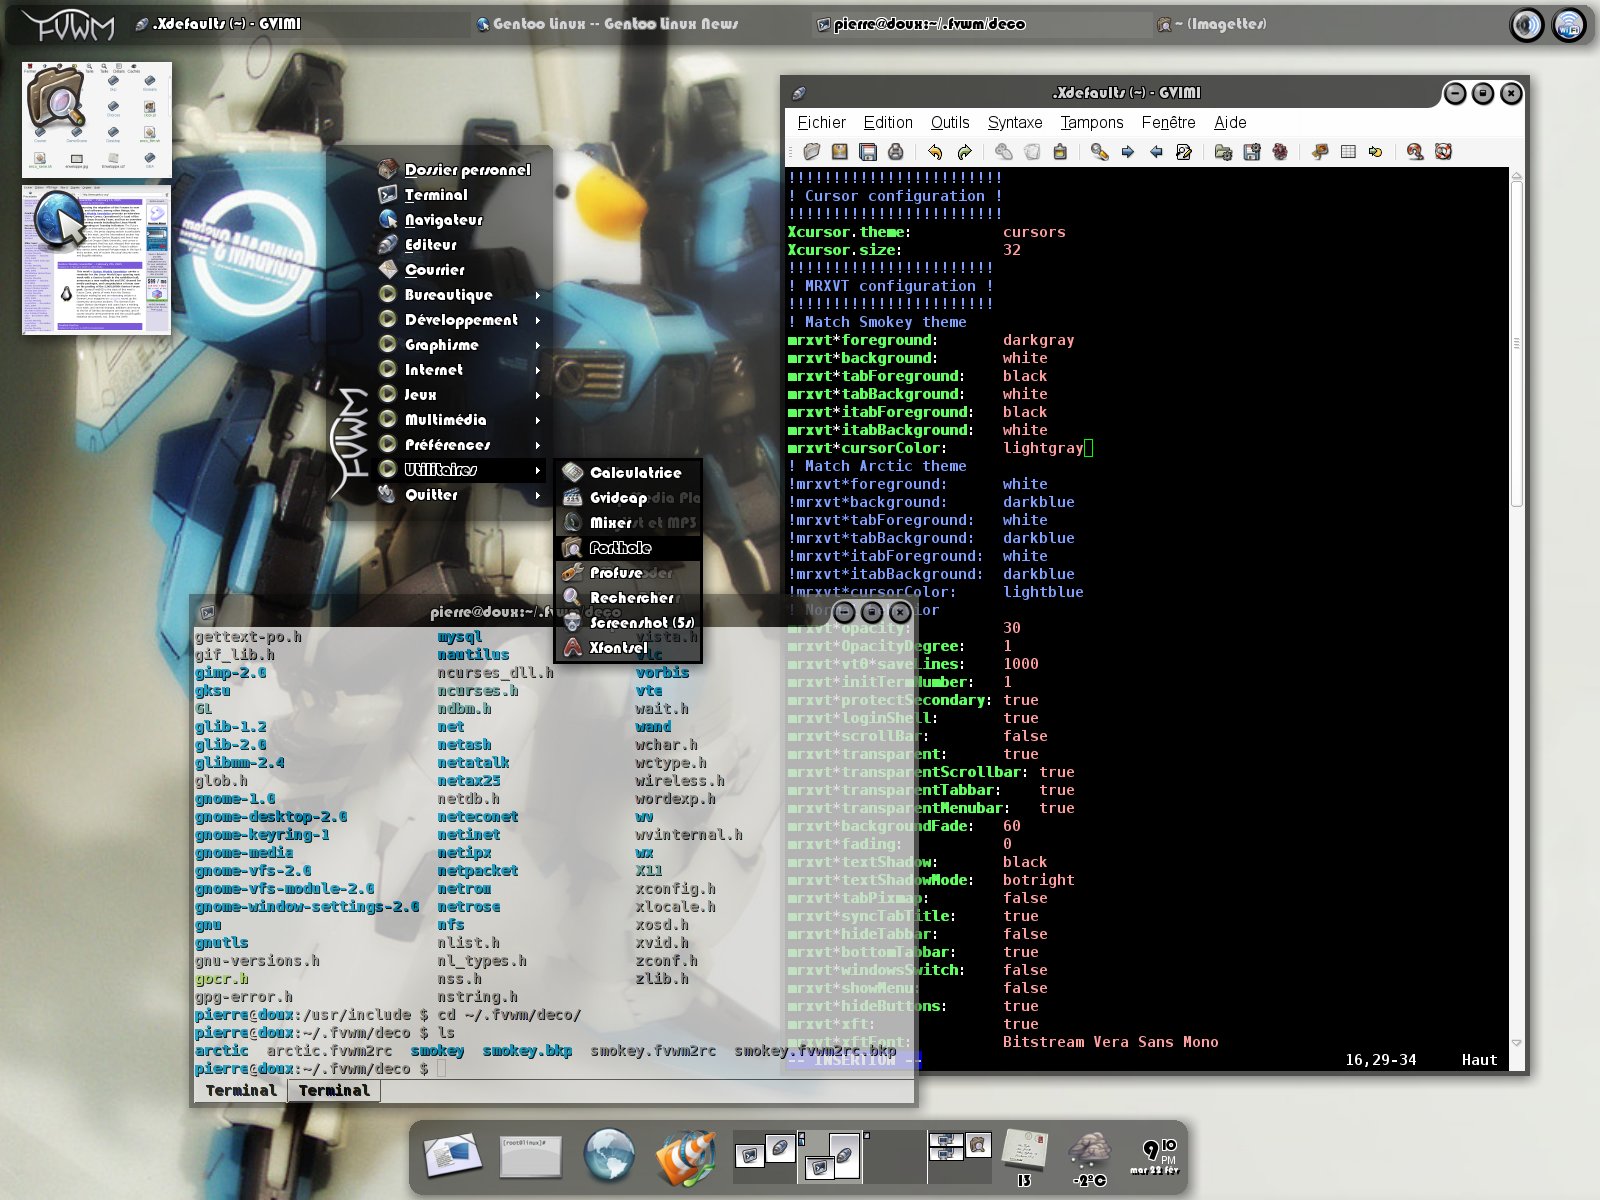Expand the Internet submenu

tap(461, 370)
